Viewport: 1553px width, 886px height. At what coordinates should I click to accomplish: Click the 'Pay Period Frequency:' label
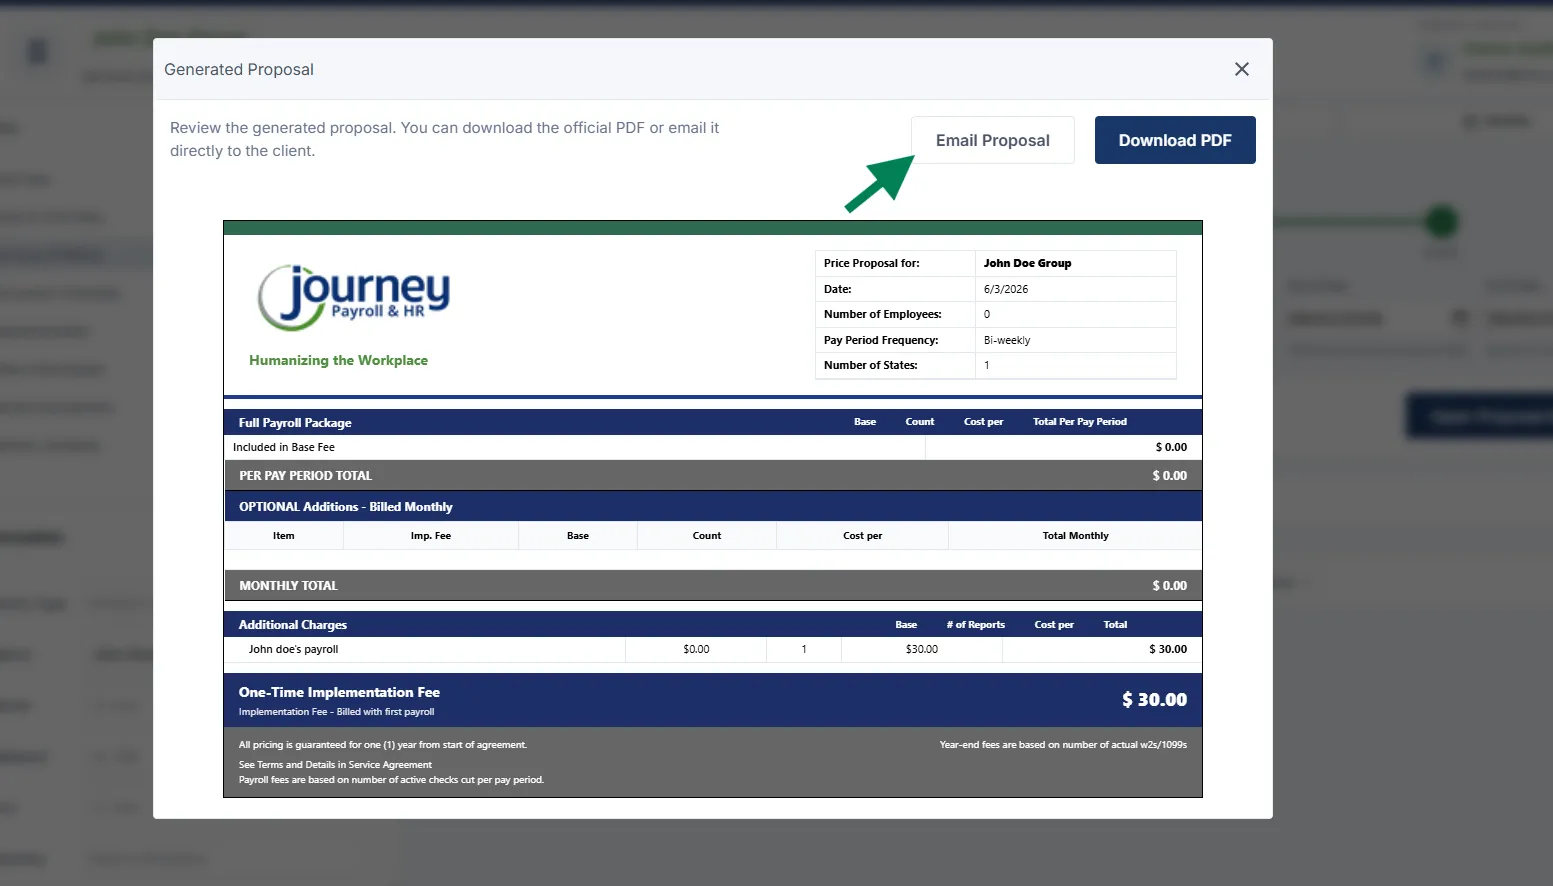tap(881, 340)
